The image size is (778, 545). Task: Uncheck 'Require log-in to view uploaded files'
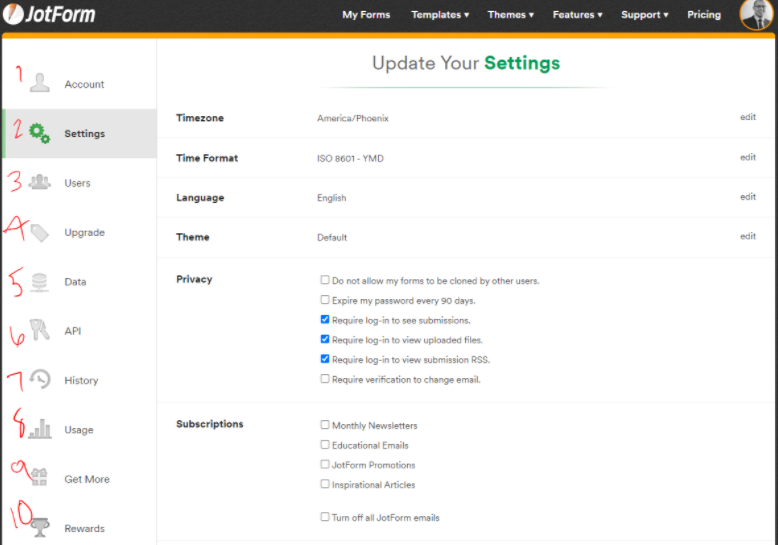(x=325, y=339)
